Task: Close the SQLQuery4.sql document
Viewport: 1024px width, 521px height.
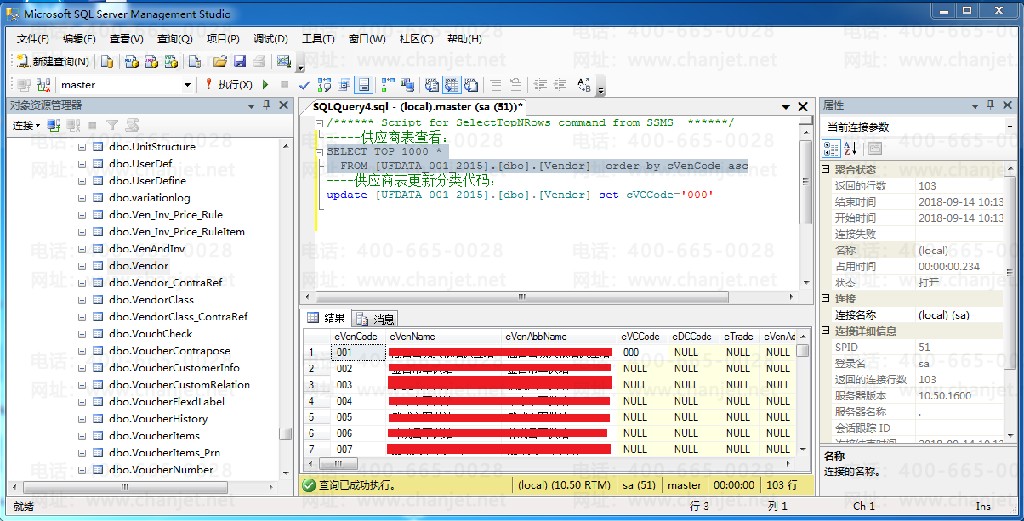Action: pyautogui.click(x=803, y=106)
